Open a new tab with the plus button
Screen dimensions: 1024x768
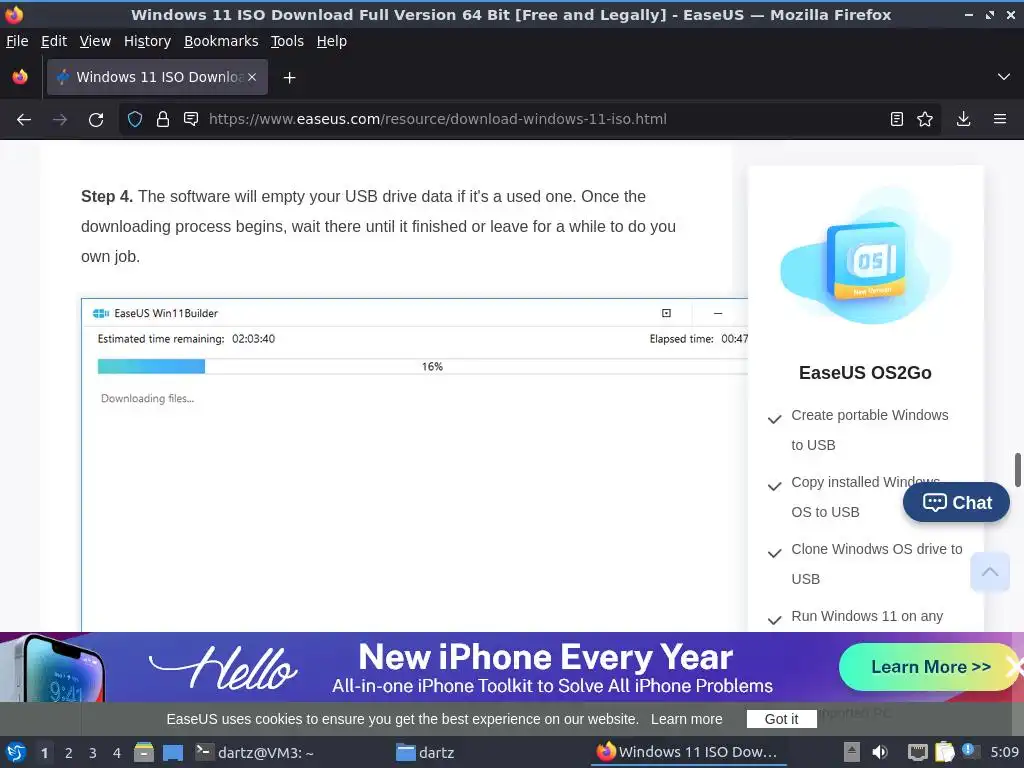(289, 78)
